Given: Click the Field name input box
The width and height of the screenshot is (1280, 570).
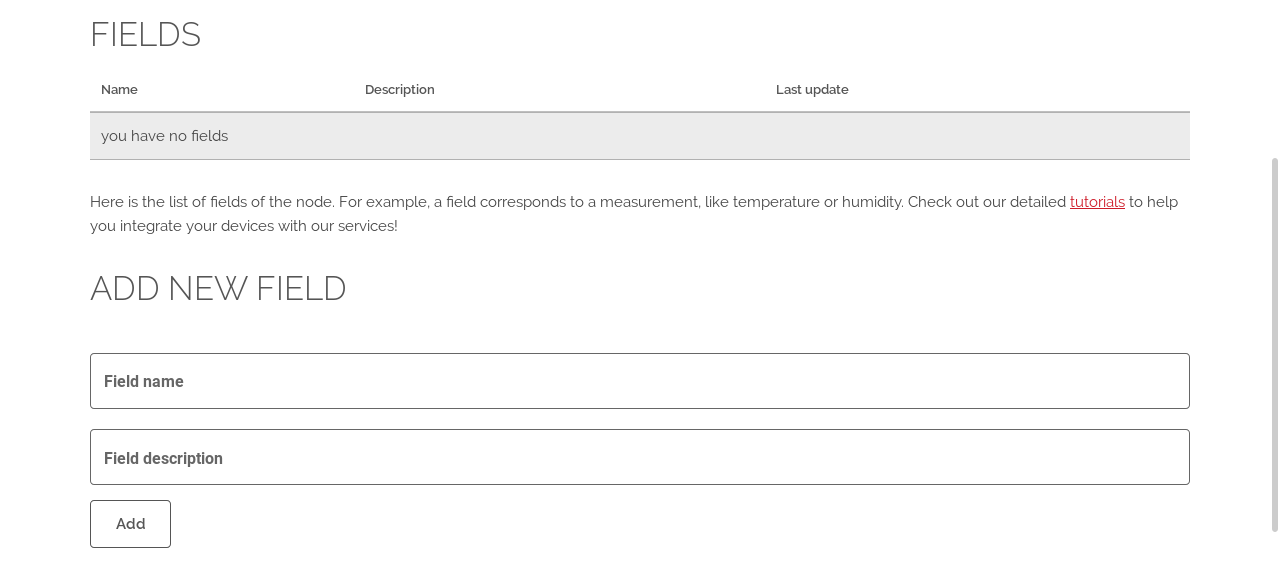Looking at the screenshot, I should coord(639,381).
